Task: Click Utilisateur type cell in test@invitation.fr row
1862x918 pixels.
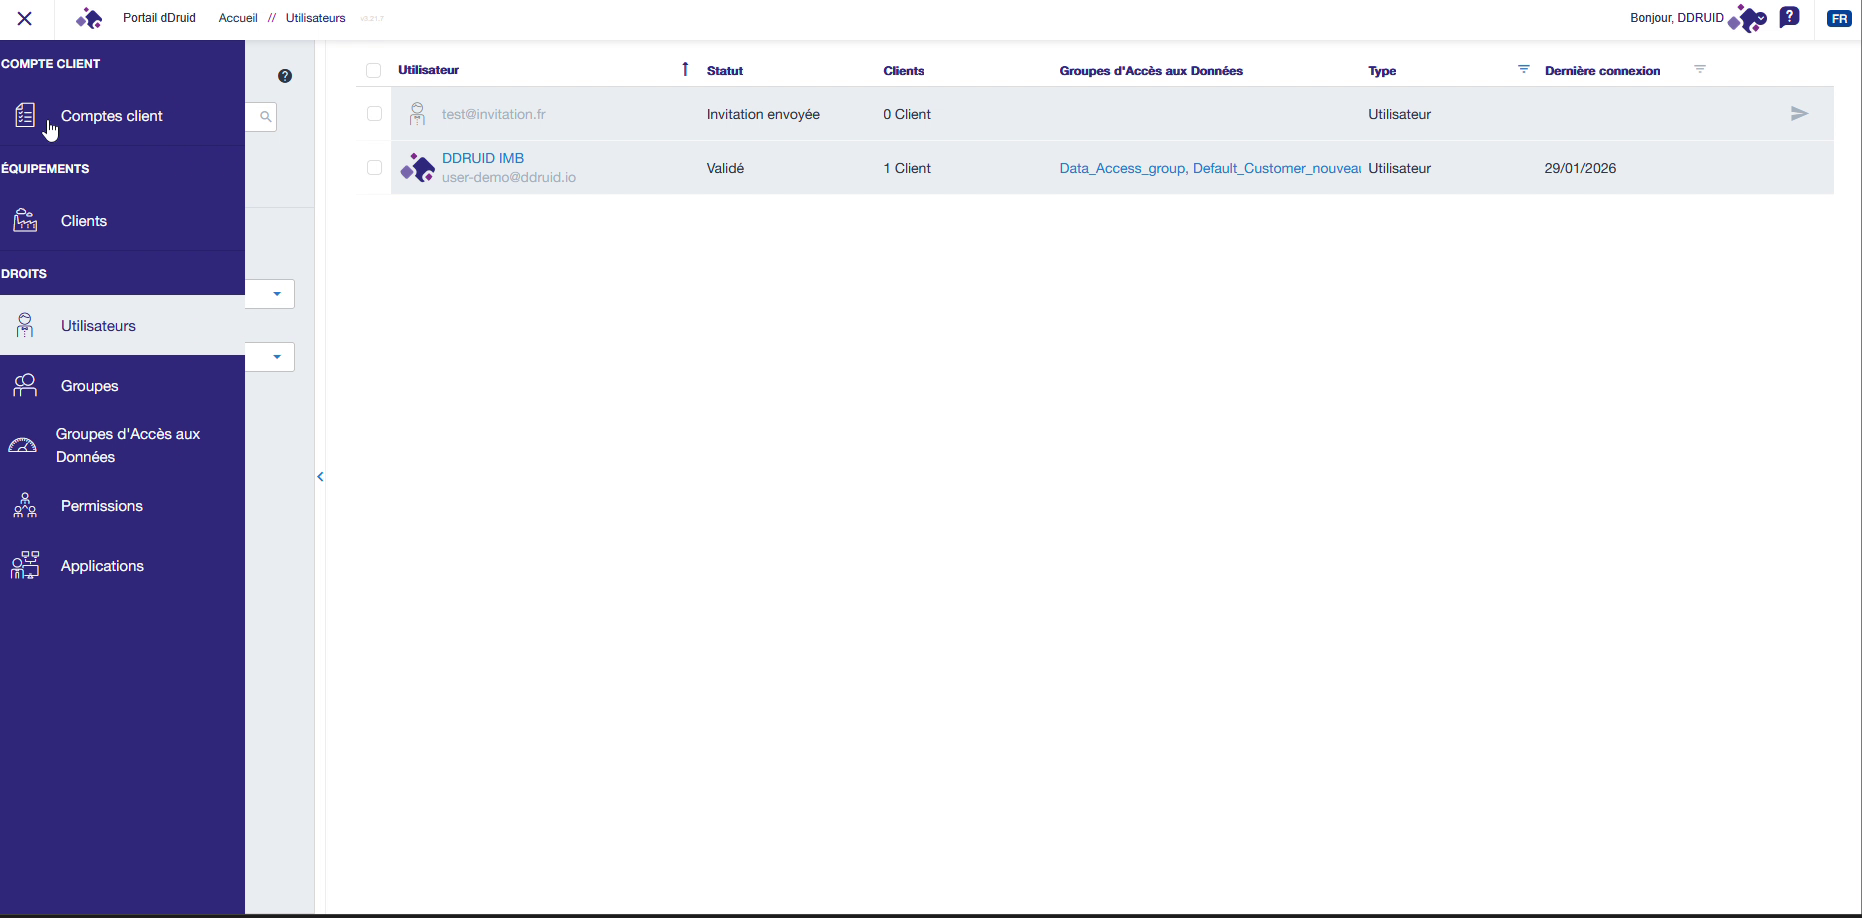Action: (x=1399, y=114)
